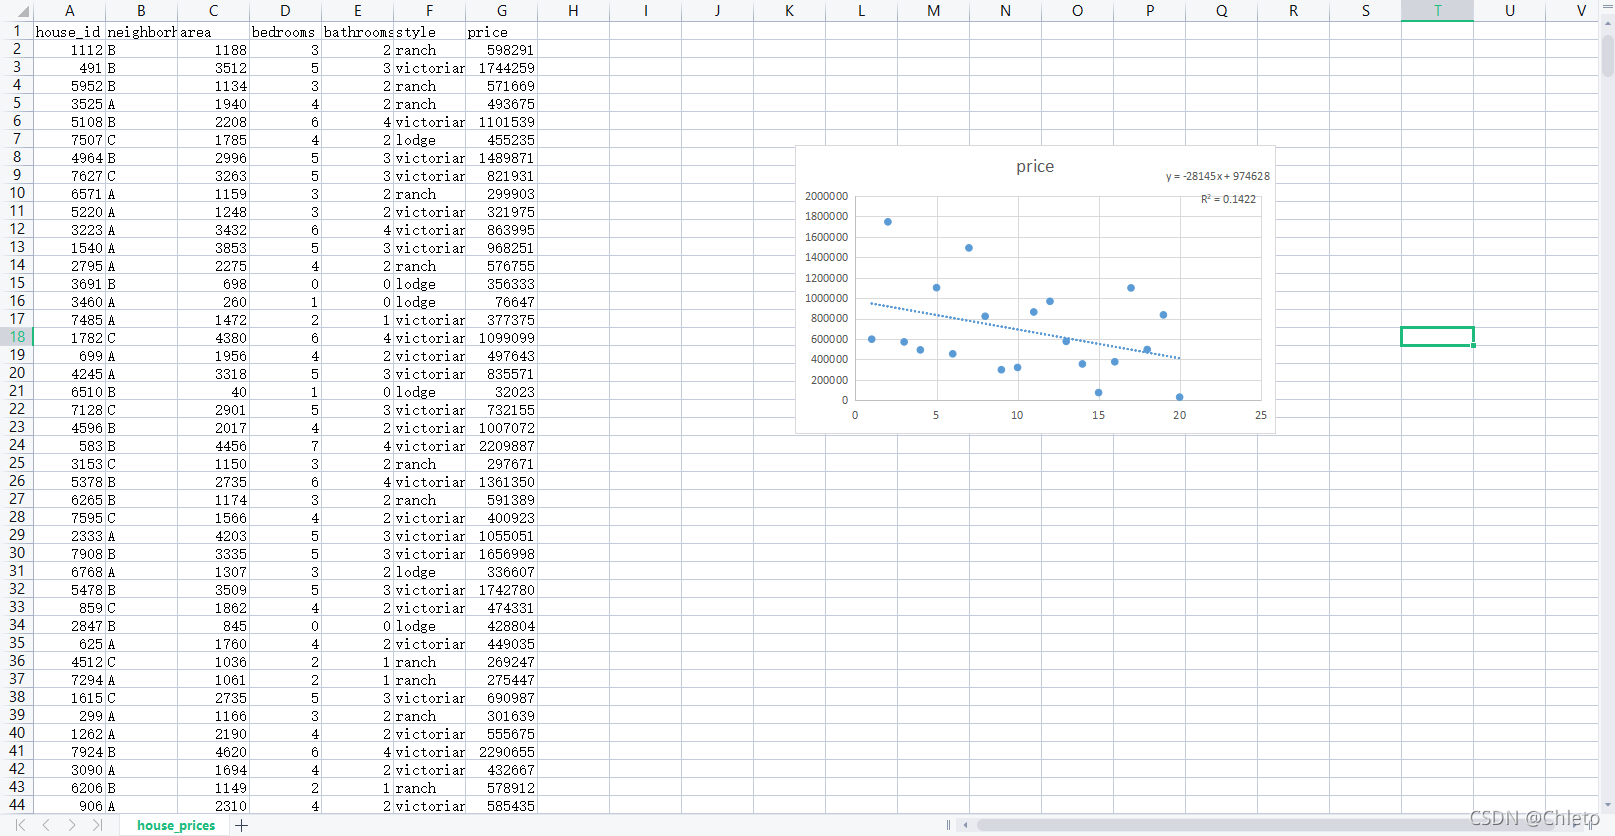Click the price header cell in G1
The image size is (1615, 836).
(x=501, y=32)
